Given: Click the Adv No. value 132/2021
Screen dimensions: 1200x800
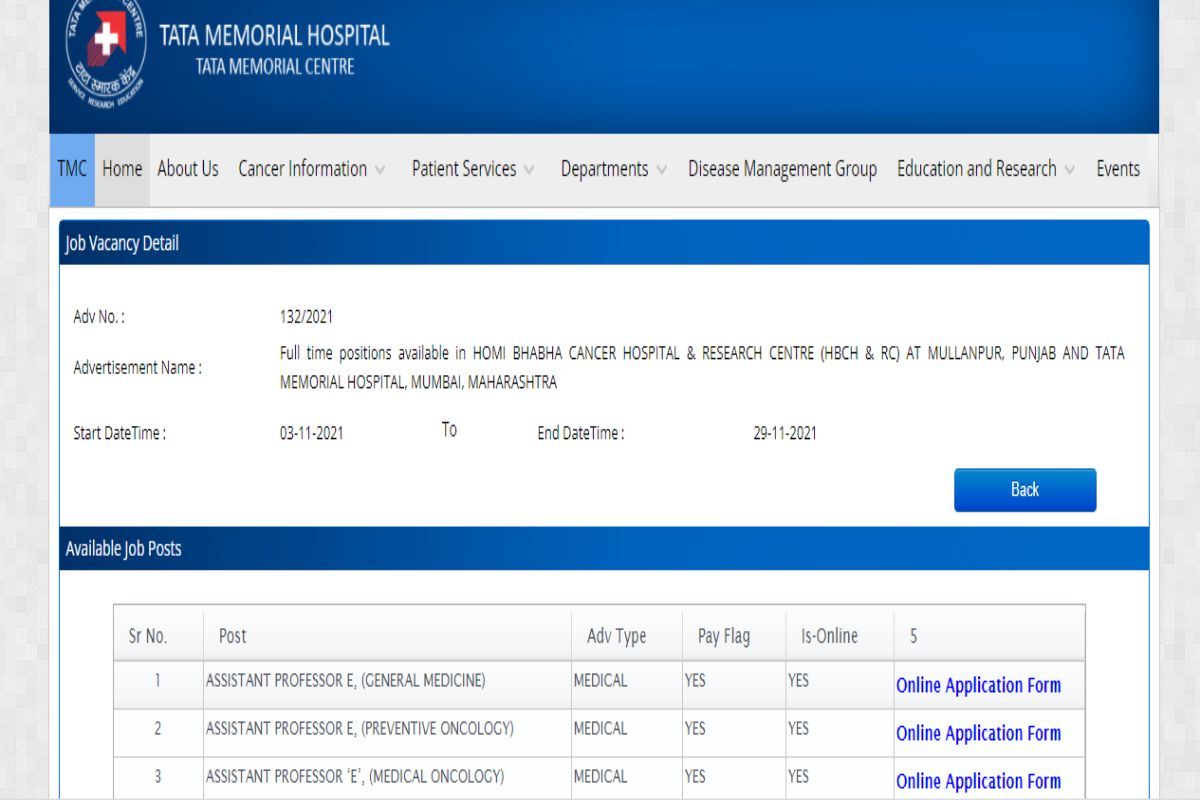Looking at the screenshot, I should 306,317.
